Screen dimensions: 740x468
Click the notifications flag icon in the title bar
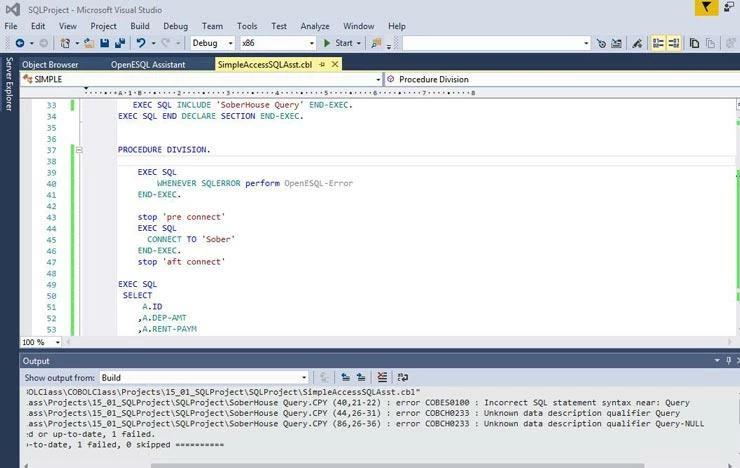pyautogui.click(x=706, y=8)
